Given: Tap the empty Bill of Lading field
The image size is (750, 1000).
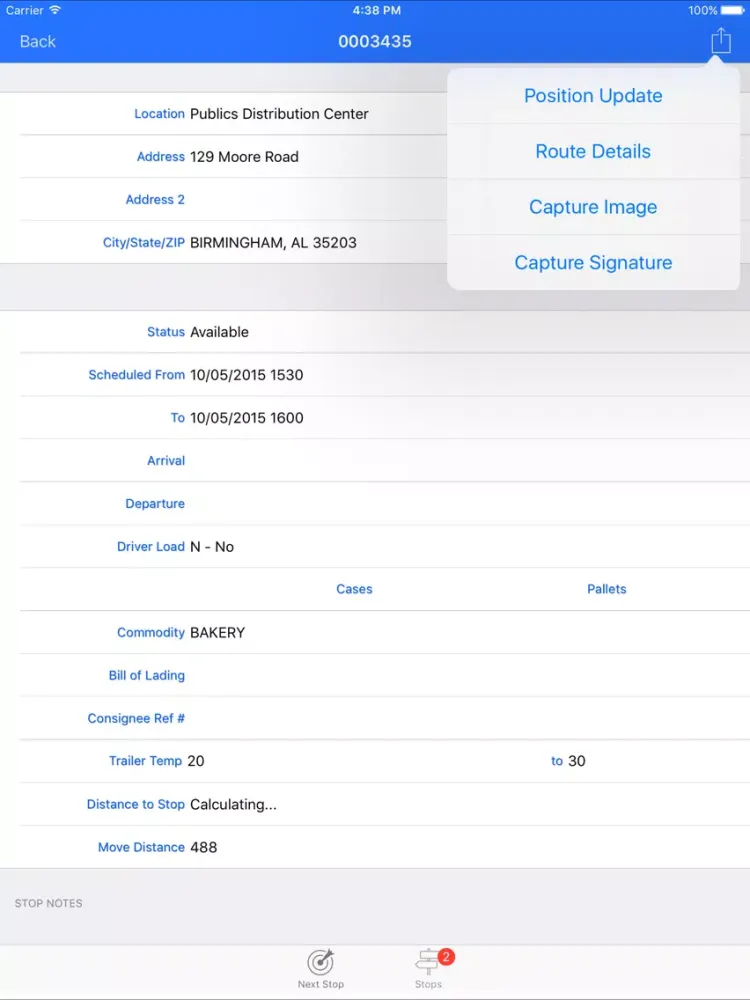Looking at the screenshot, I should pos(383,675).
